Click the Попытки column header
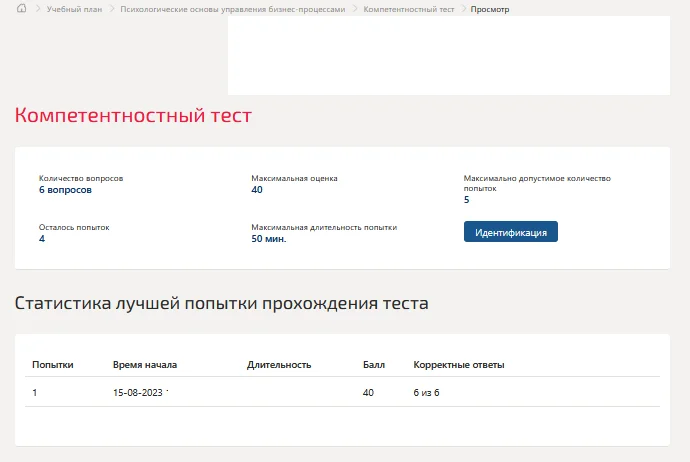This screenshot has width=690, height=462. 53,365
